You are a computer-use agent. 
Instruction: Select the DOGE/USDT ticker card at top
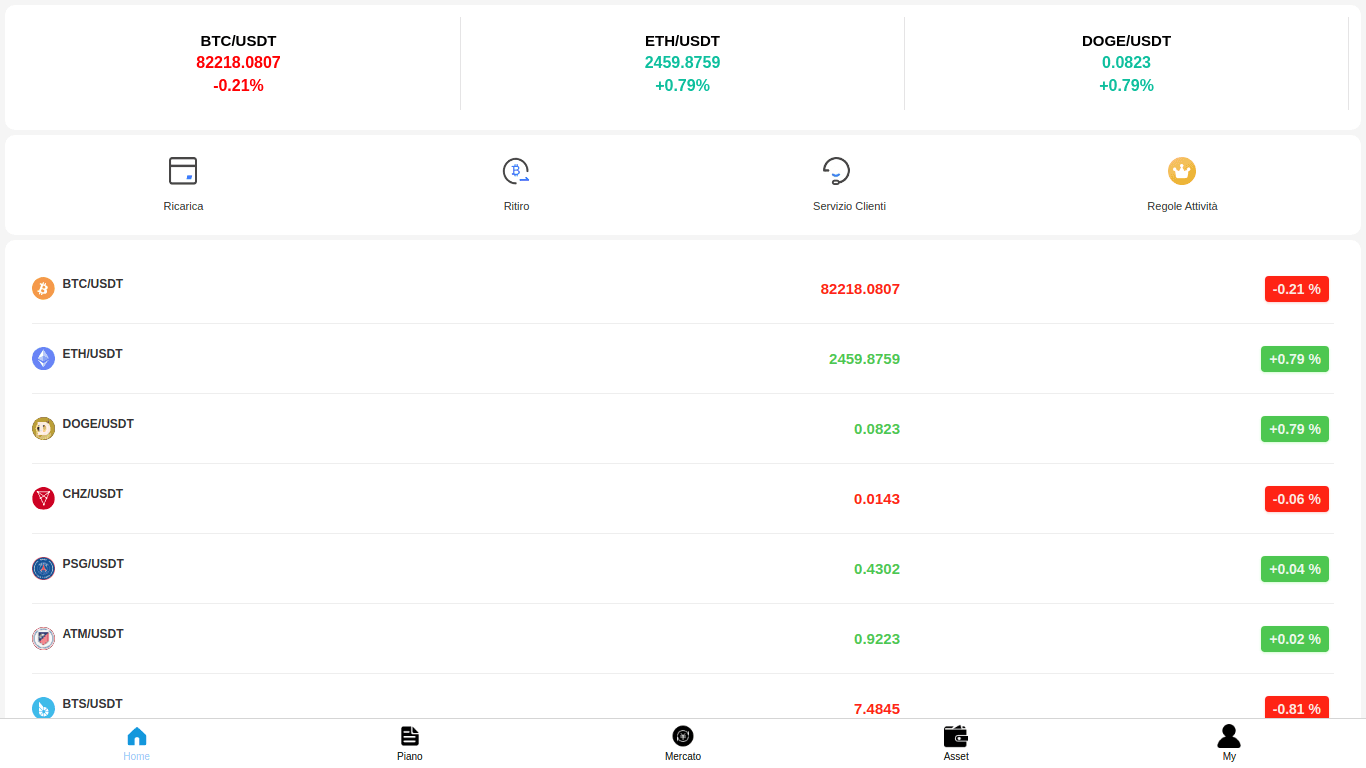coord(1126,63)
